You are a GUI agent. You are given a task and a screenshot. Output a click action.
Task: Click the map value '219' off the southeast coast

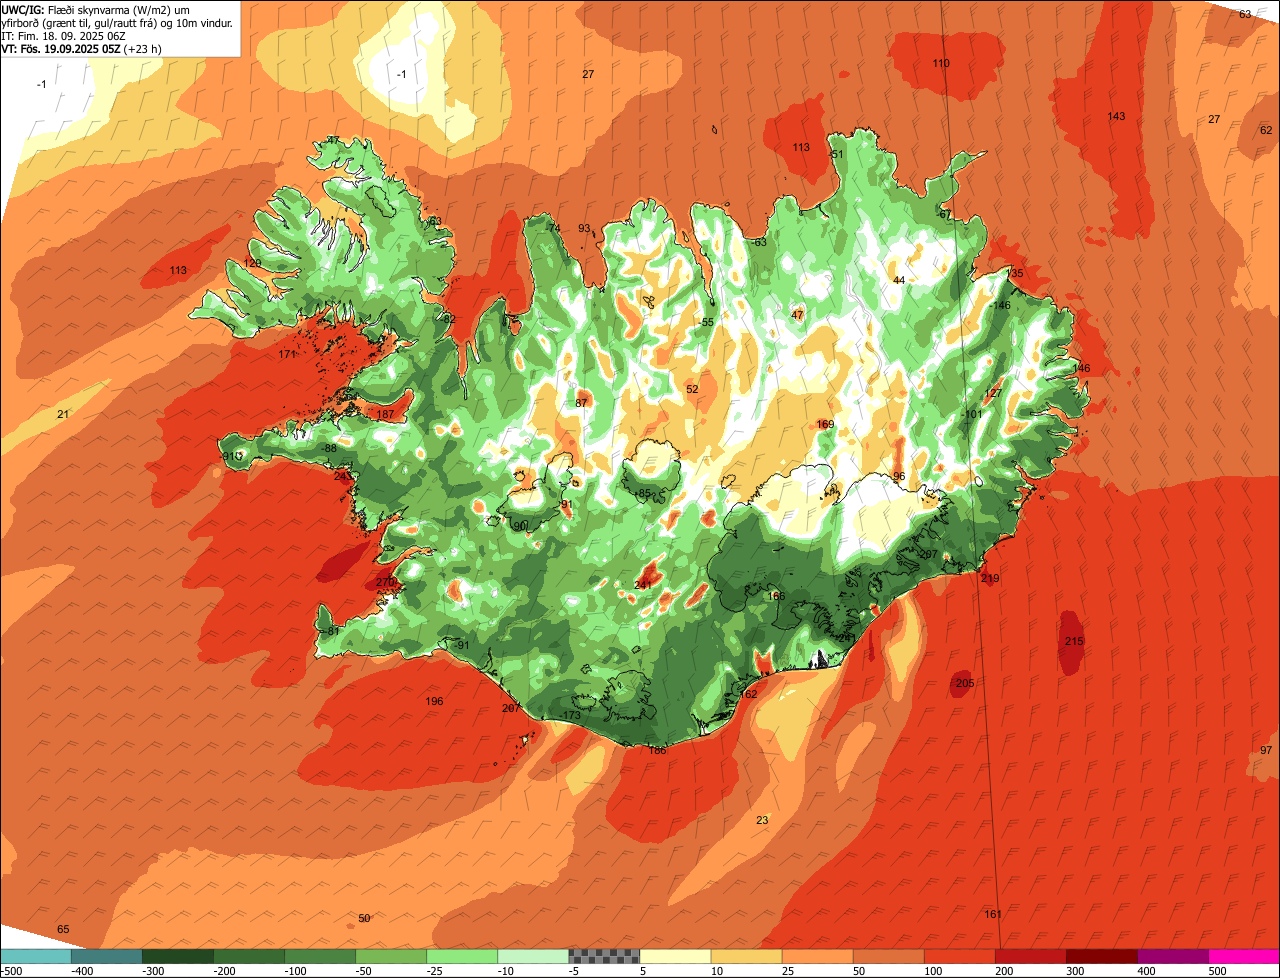990,578
